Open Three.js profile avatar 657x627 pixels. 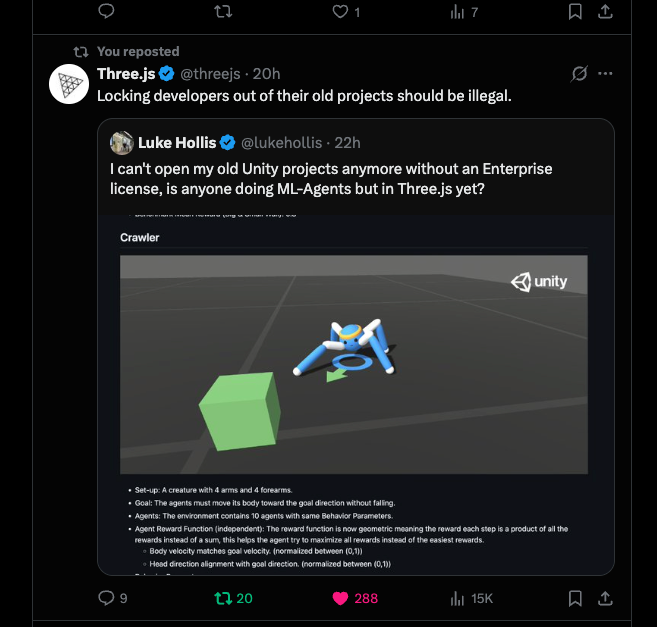70,84
